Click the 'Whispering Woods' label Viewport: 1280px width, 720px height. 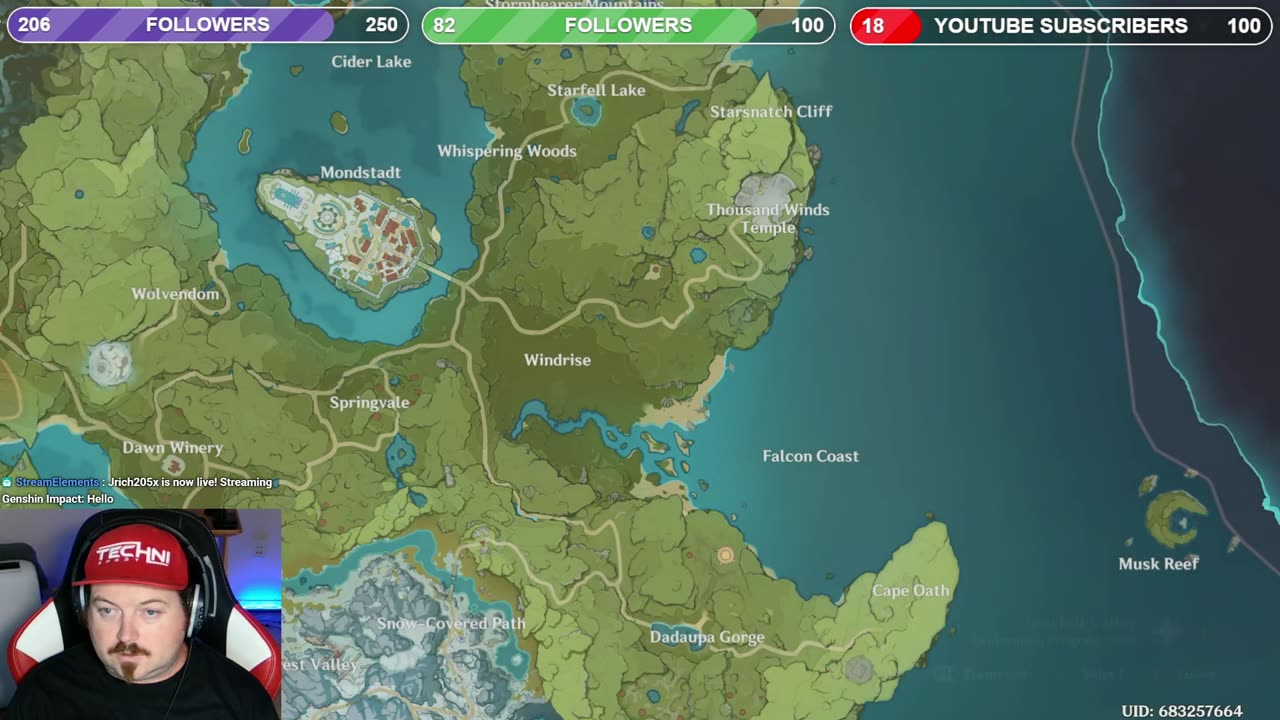coord(507,151)
